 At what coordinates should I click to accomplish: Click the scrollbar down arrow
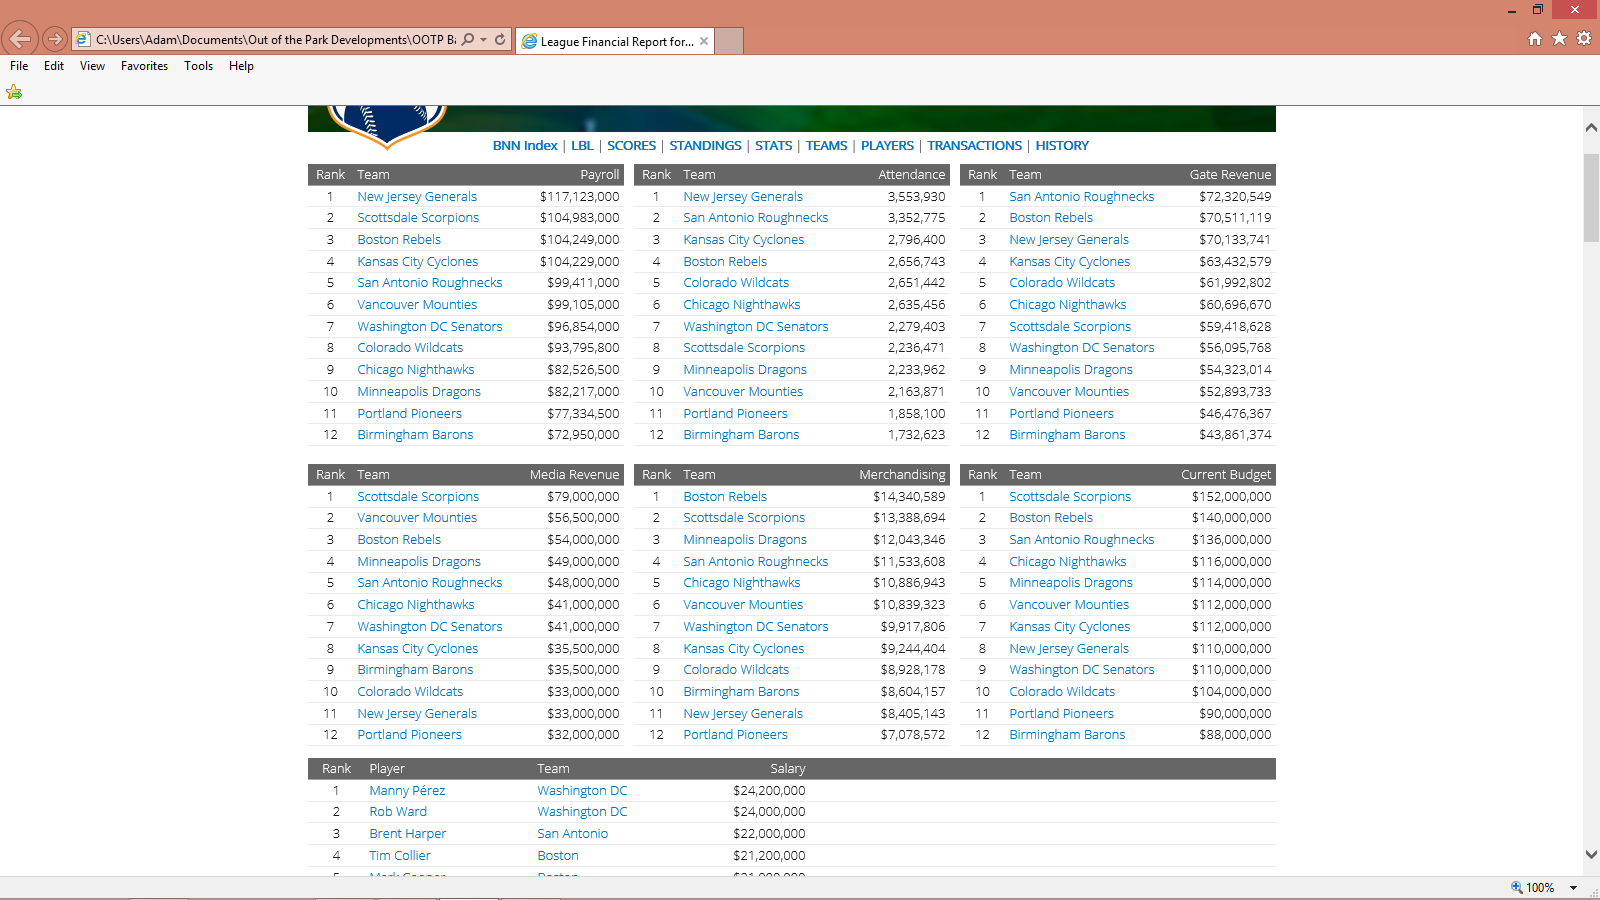pyautogui.click(x=1591, y=855)
